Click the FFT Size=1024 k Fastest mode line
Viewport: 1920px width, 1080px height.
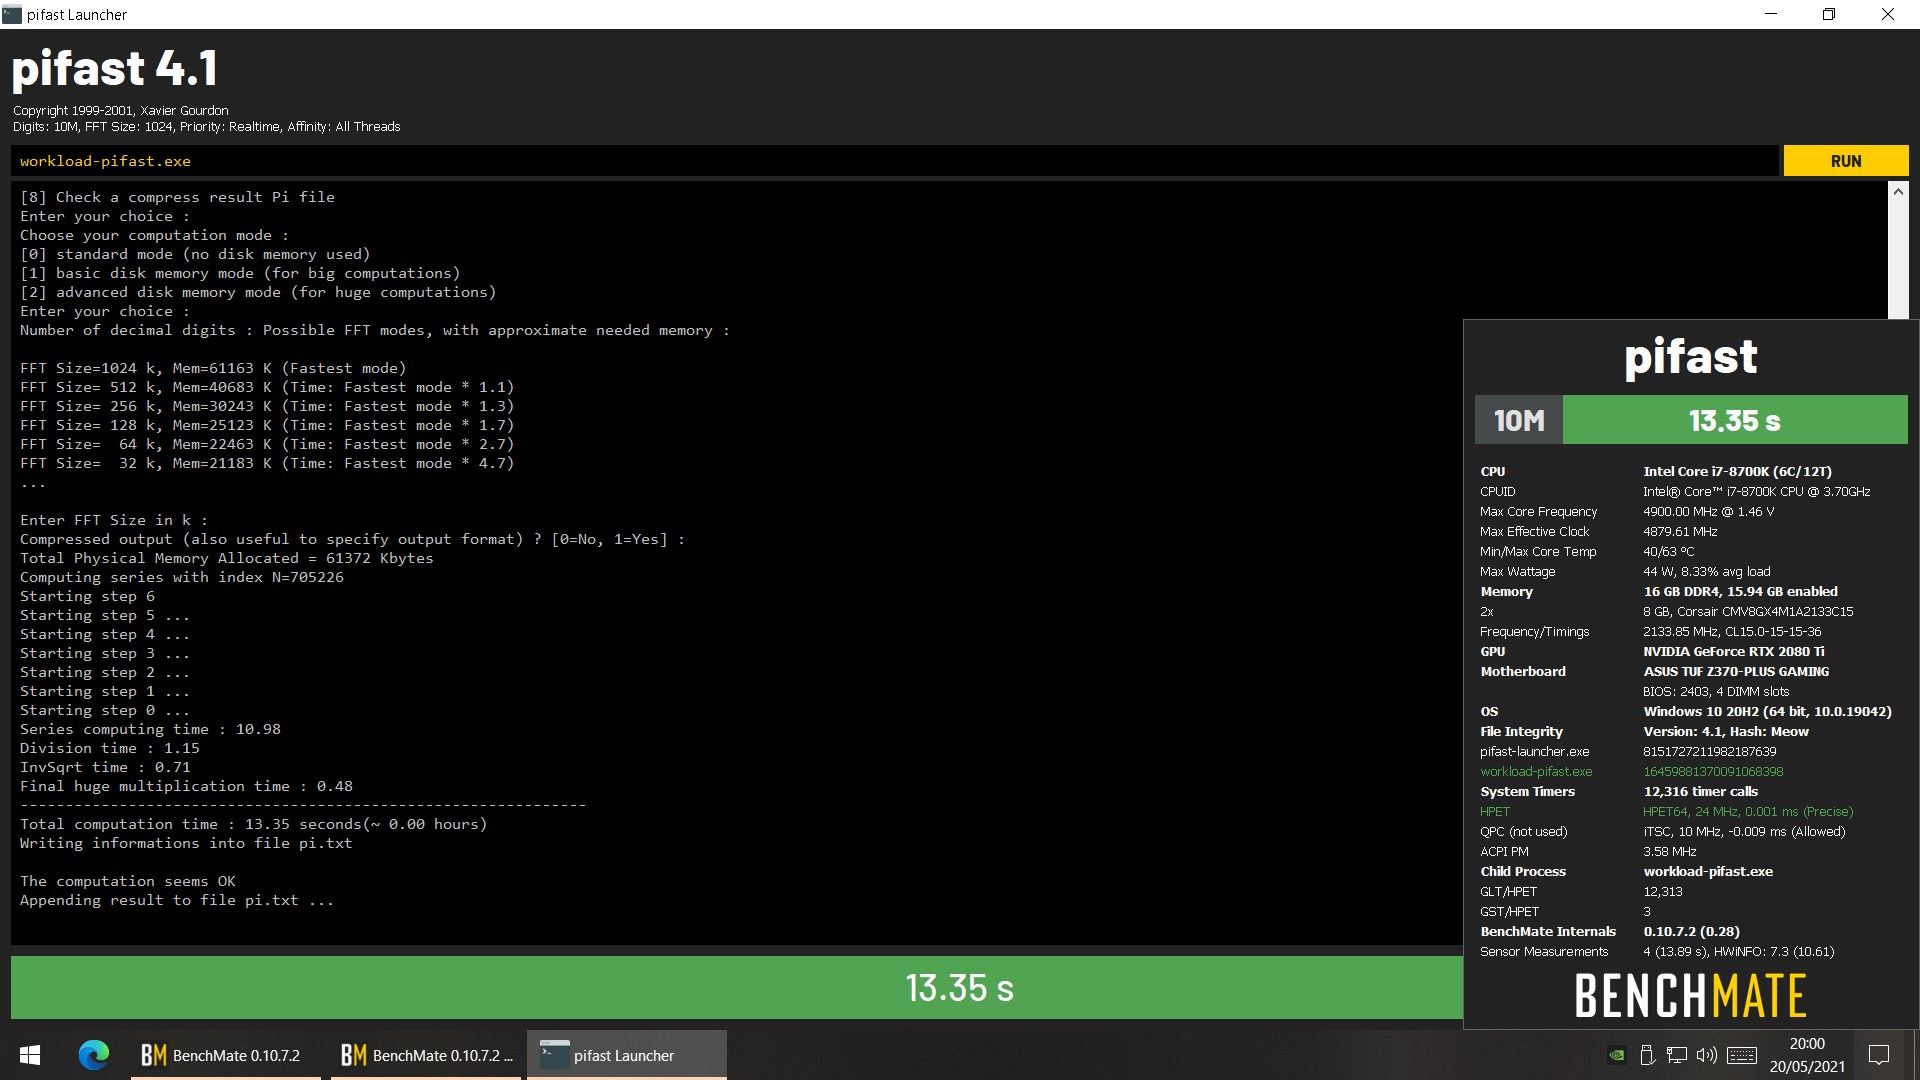tap(213, 368)
